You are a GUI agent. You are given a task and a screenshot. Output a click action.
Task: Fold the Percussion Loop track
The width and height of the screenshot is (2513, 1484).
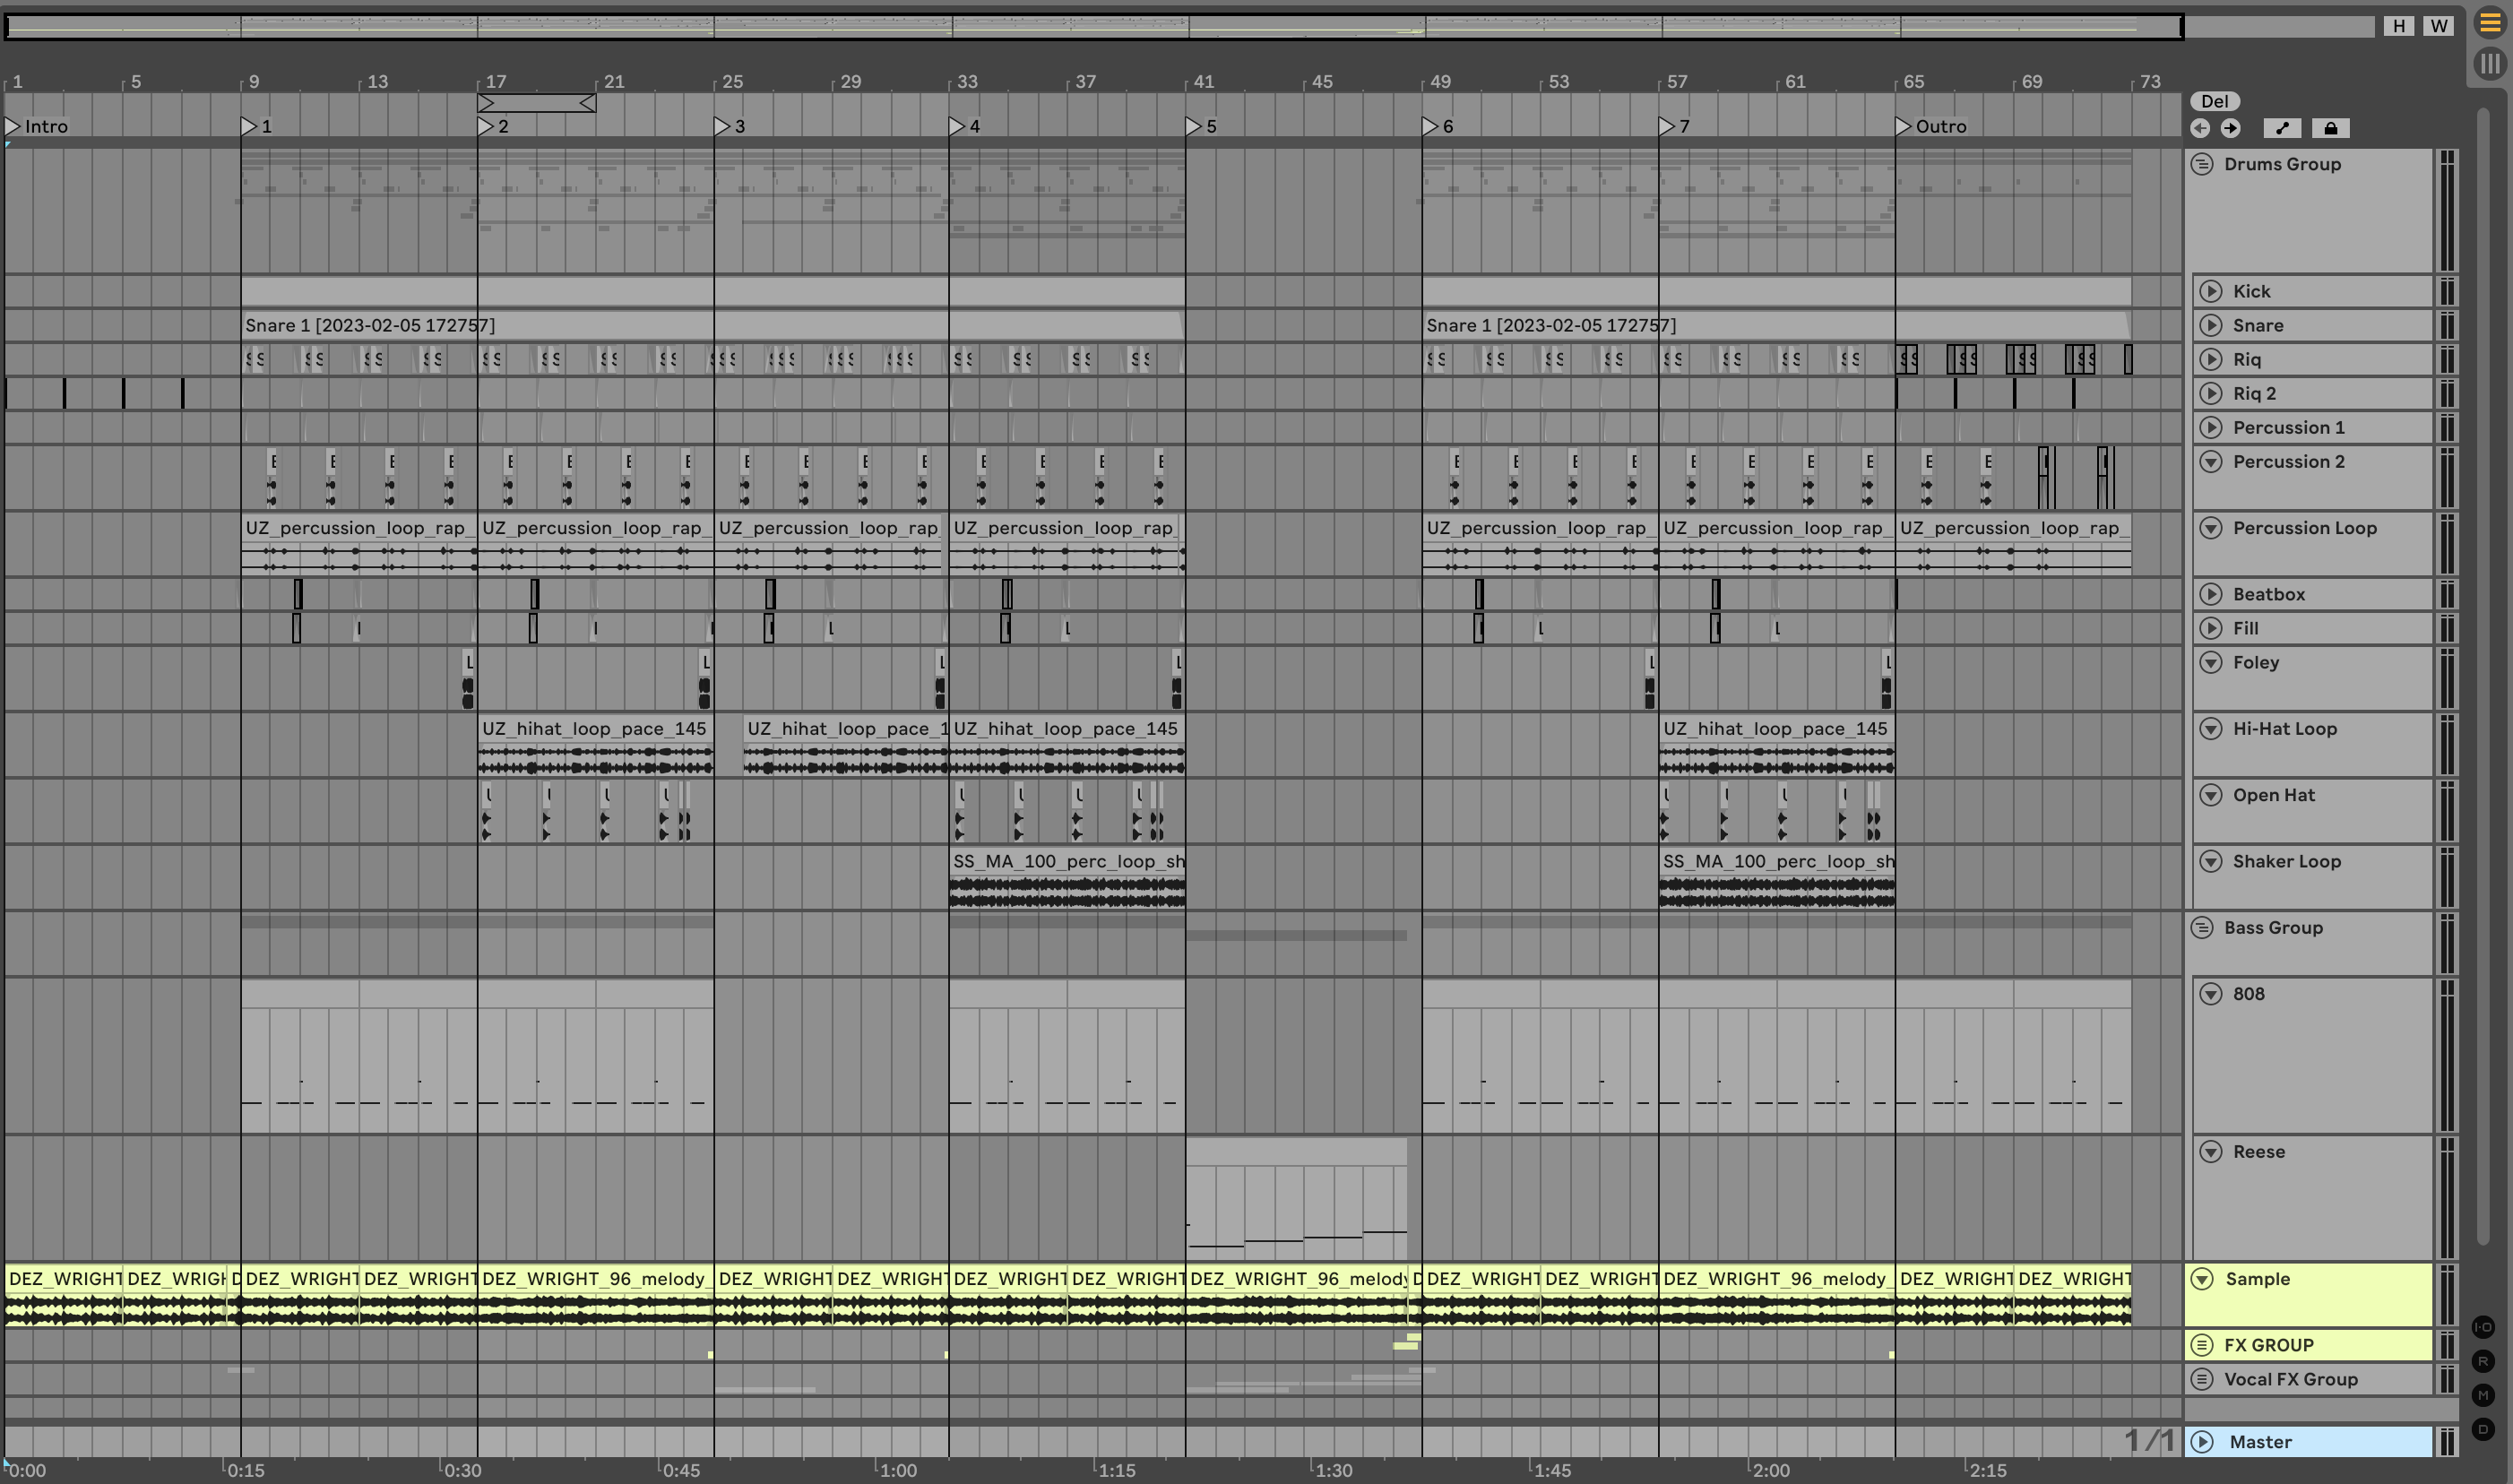2211,528
